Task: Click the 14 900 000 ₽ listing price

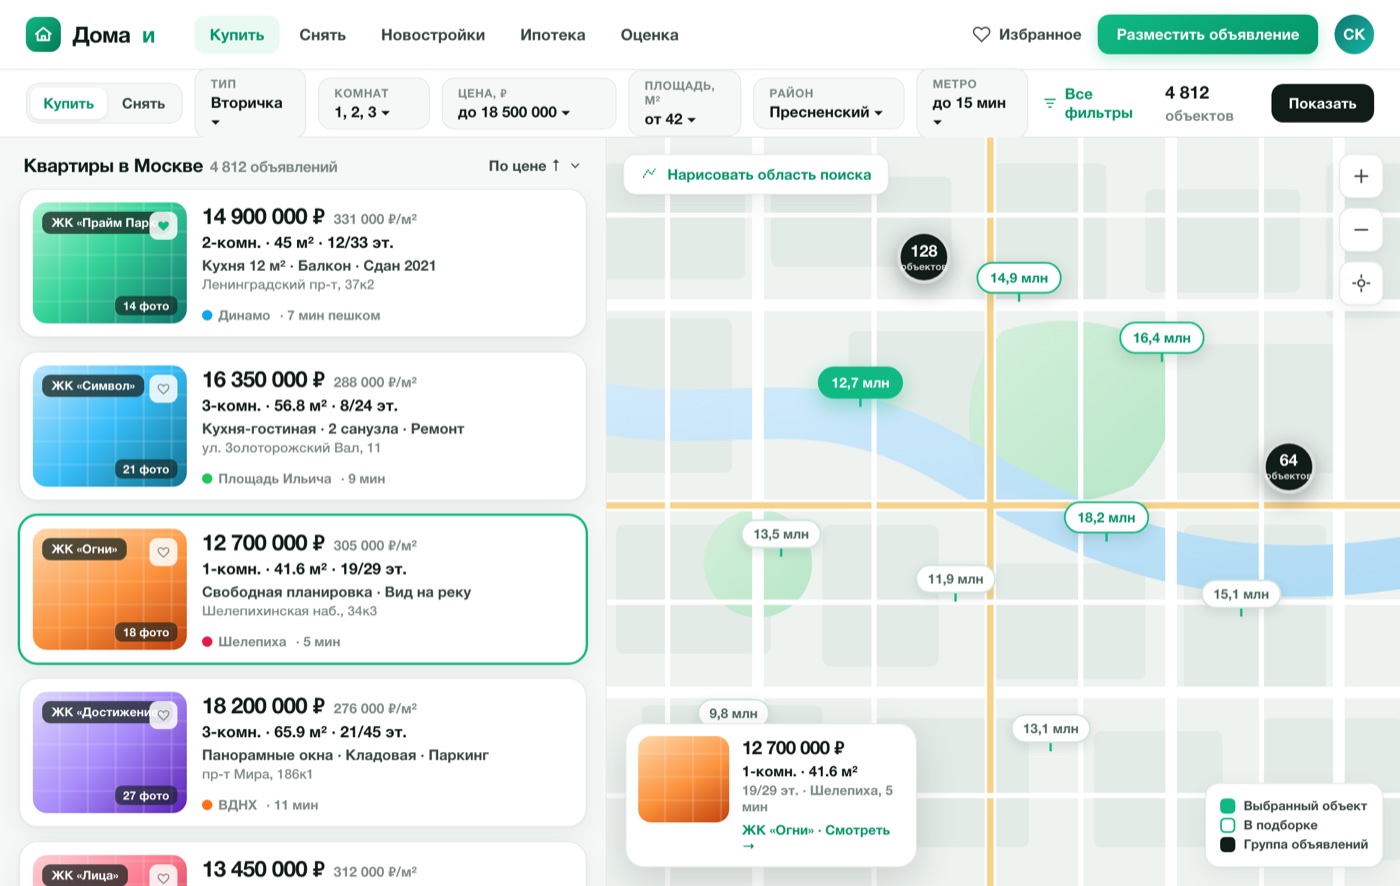Action: click(263, 217)
